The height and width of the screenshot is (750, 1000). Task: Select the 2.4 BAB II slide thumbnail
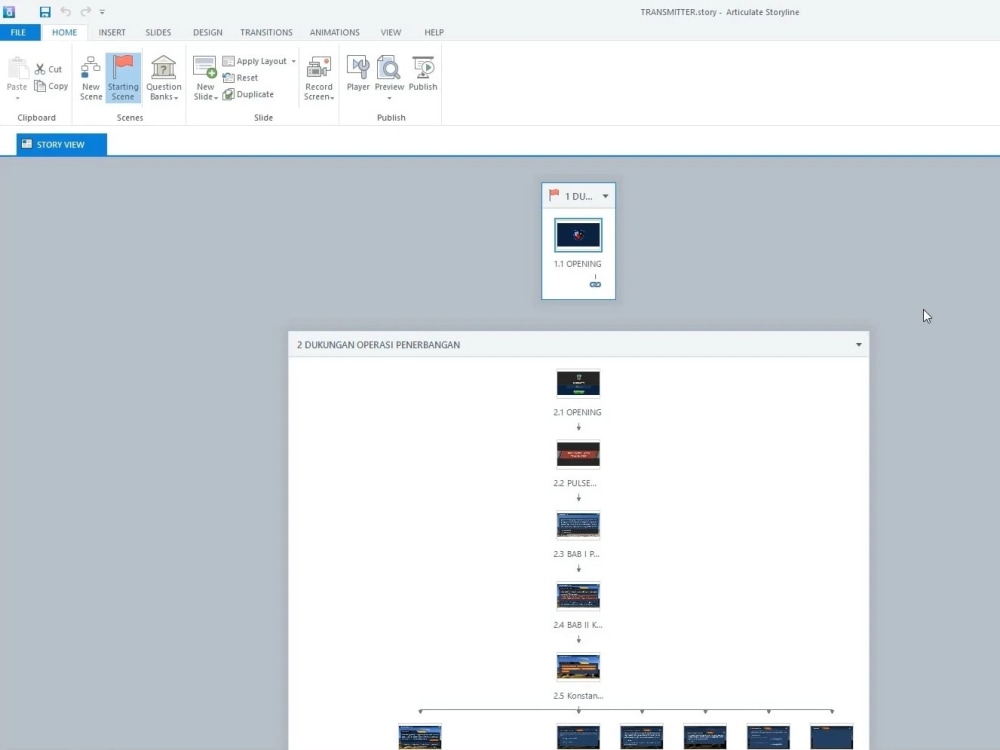coord(578,596)
